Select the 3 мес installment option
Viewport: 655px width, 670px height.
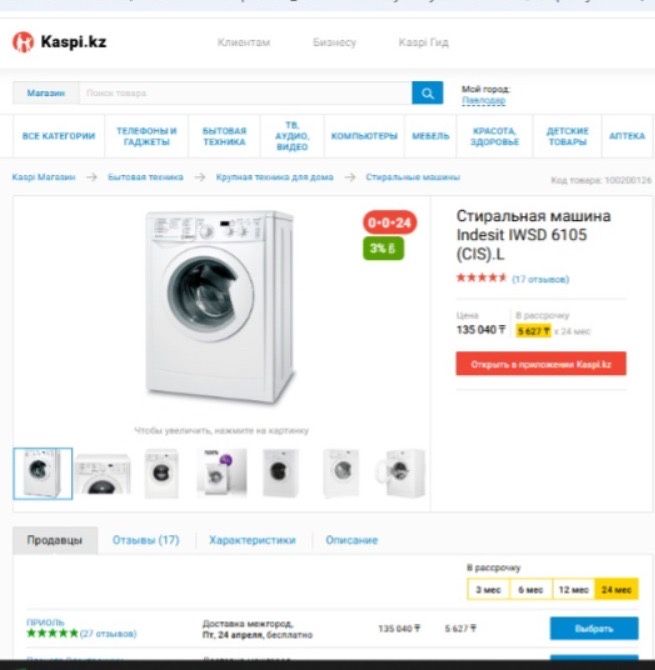point(488,590)
